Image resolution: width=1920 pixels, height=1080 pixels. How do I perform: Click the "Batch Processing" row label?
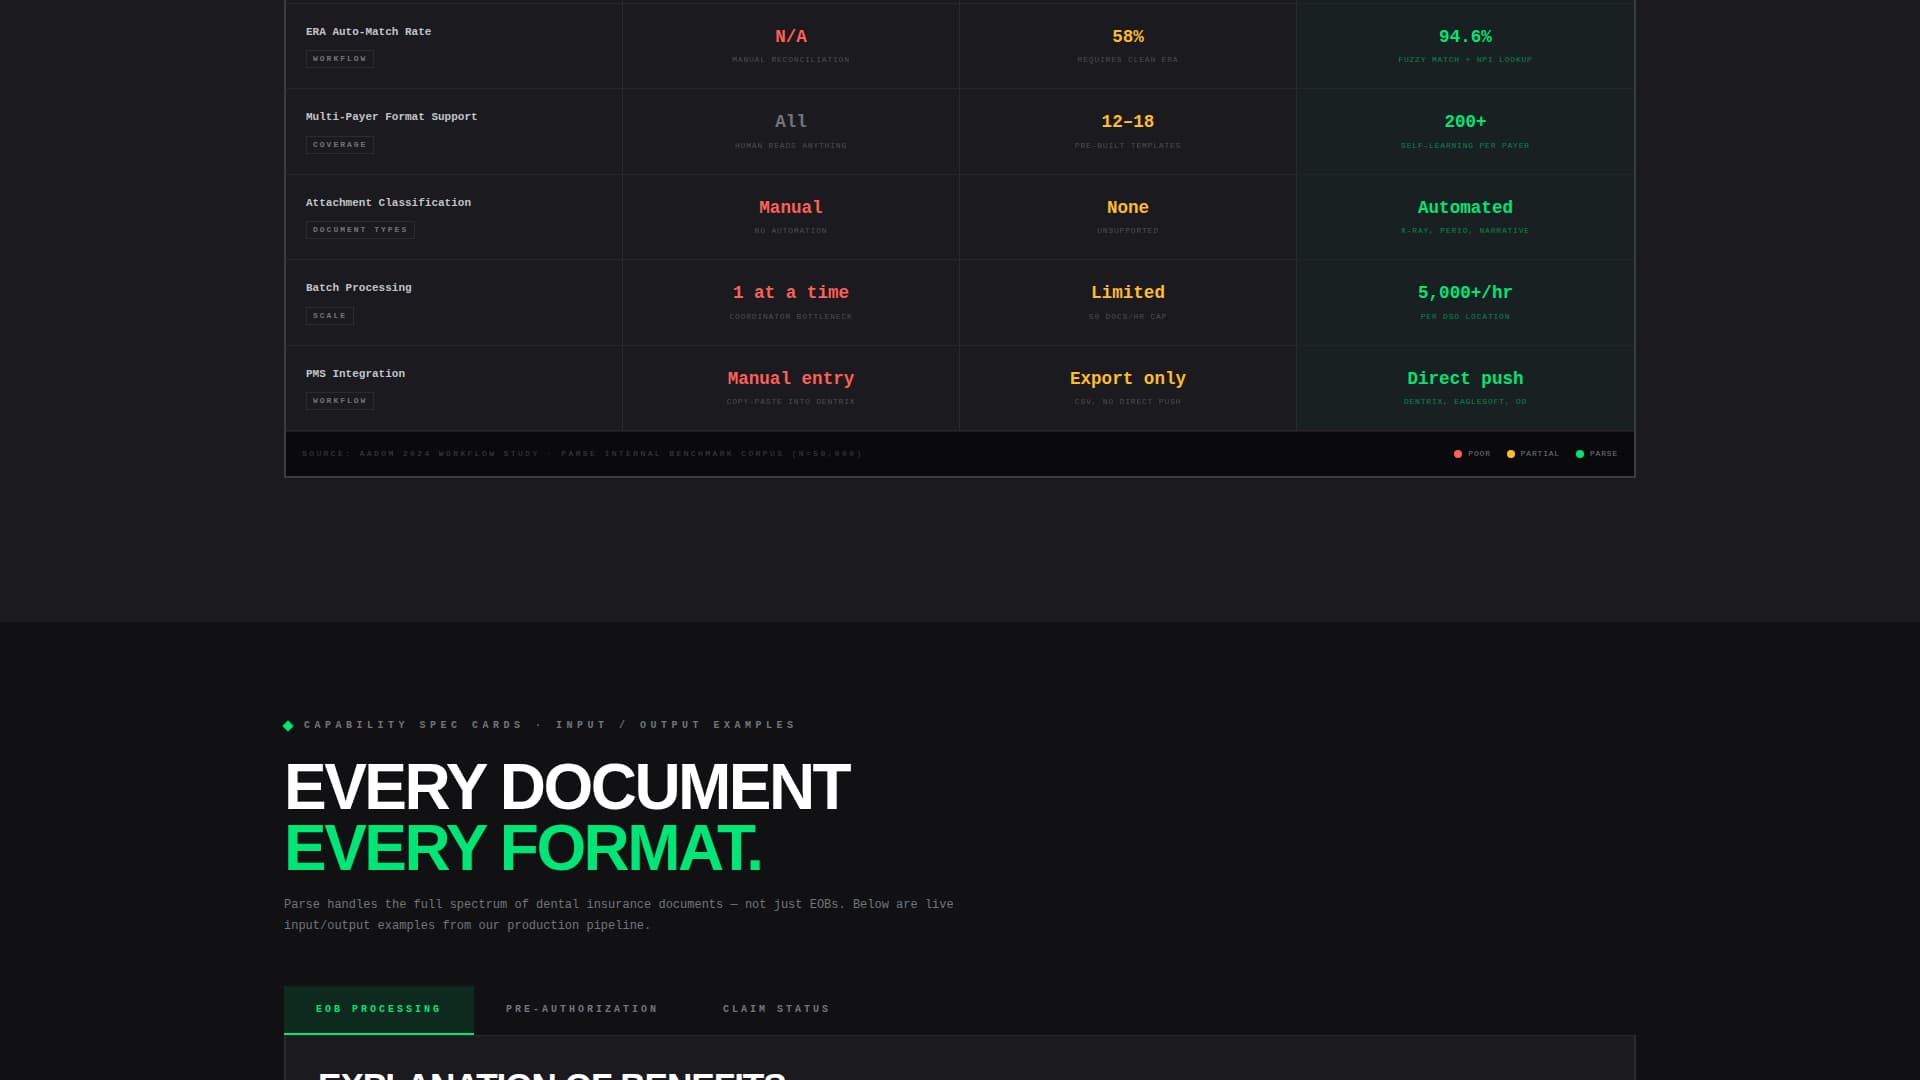pyautogui.click(x=359, y=288)
